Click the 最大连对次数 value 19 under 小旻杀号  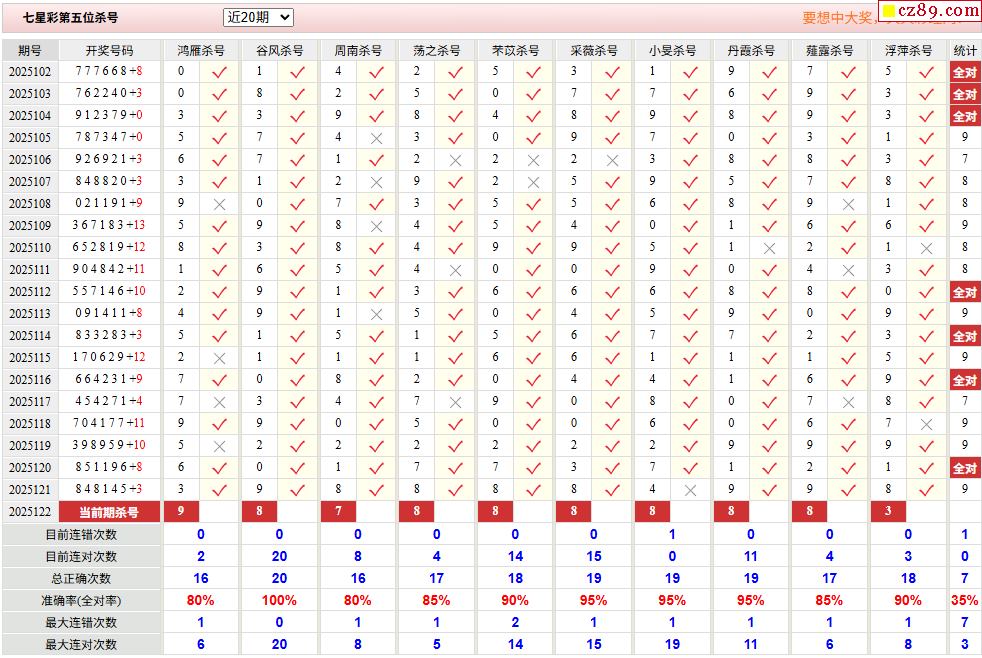click(672, 644)
